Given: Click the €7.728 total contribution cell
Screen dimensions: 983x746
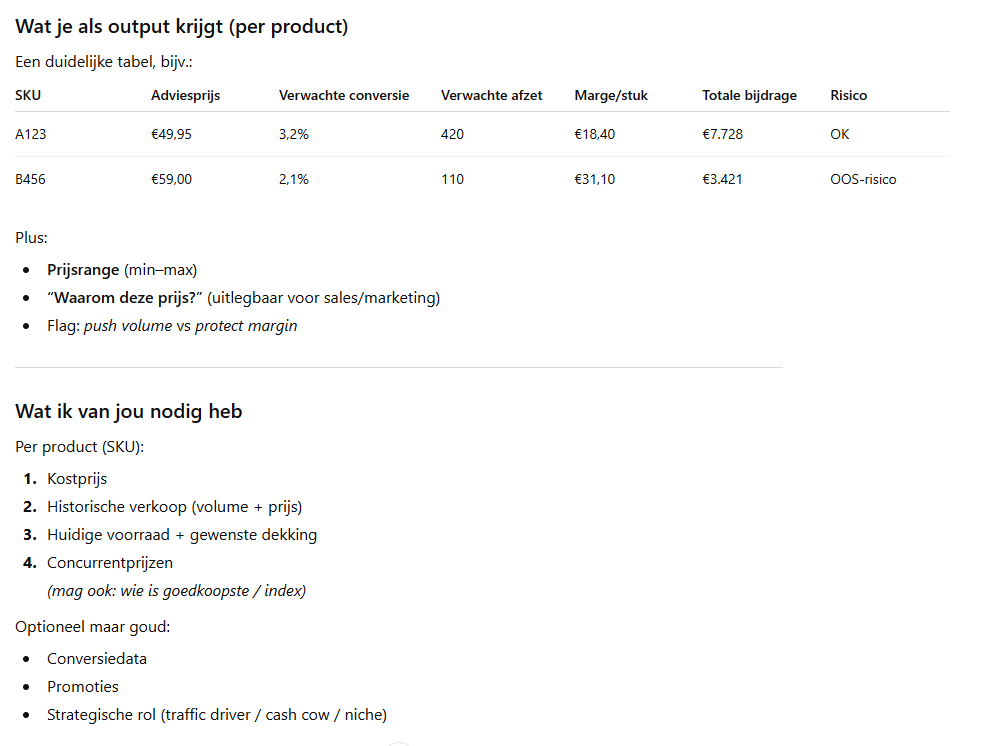Looking at the screenshot, I should [722, 134].
